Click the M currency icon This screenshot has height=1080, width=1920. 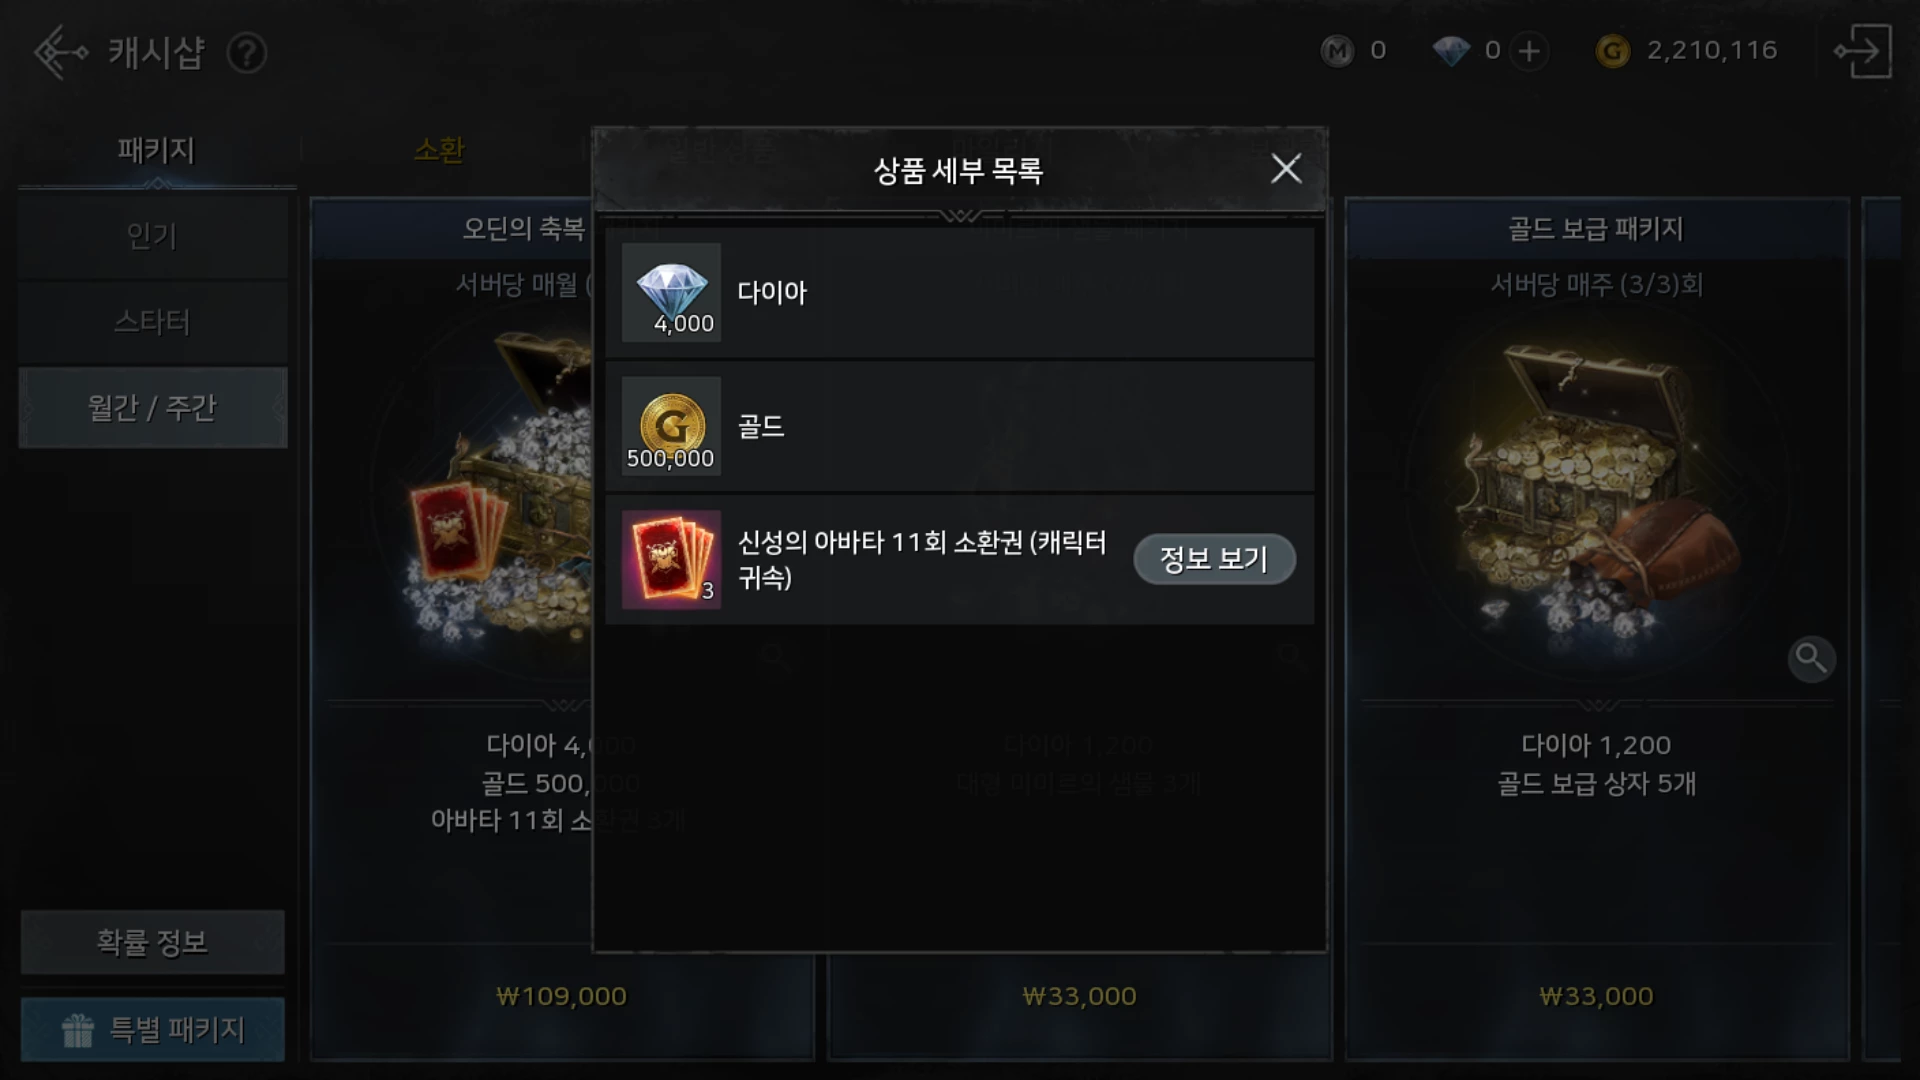click(x=1337, y=51)
